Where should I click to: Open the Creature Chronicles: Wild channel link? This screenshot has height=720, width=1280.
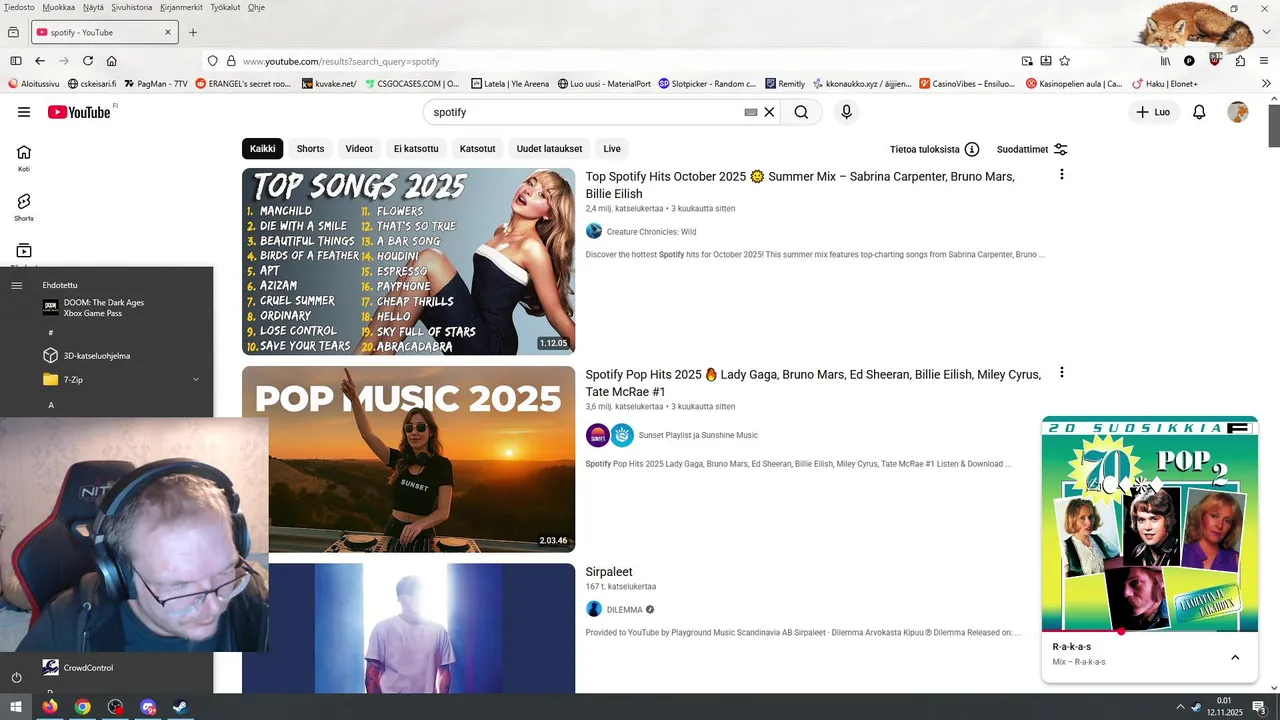point(651,231)
